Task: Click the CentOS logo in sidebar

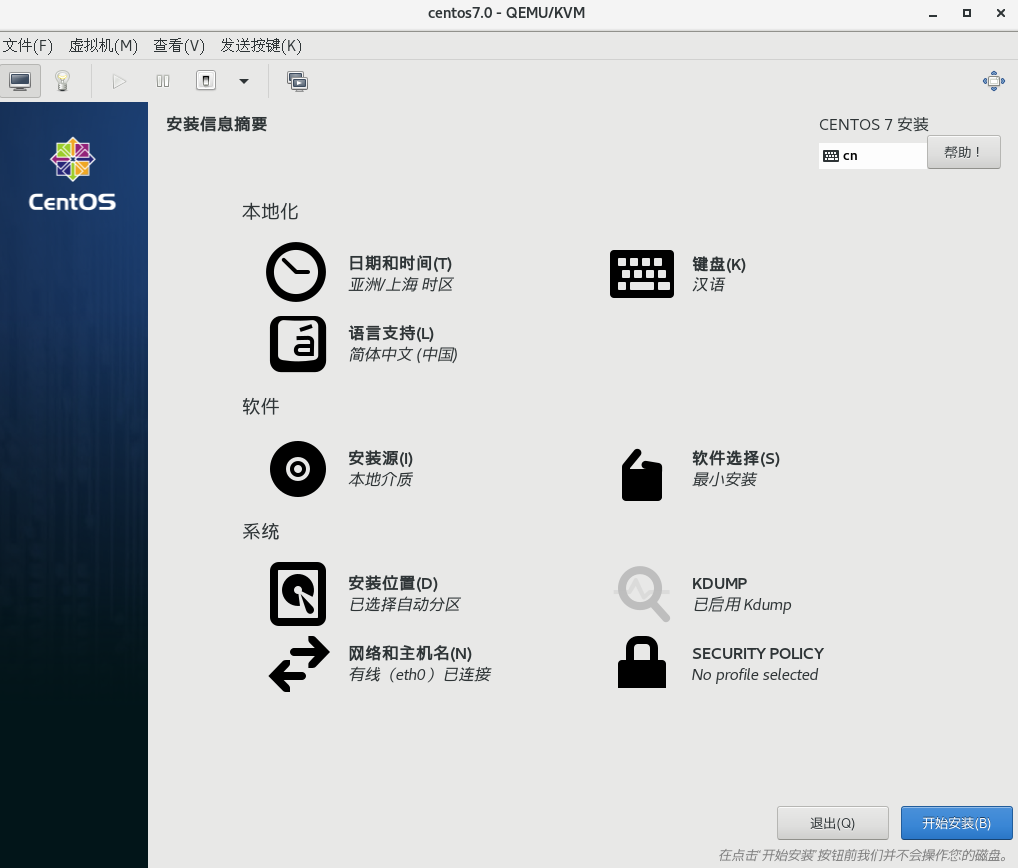Action: 73,175
